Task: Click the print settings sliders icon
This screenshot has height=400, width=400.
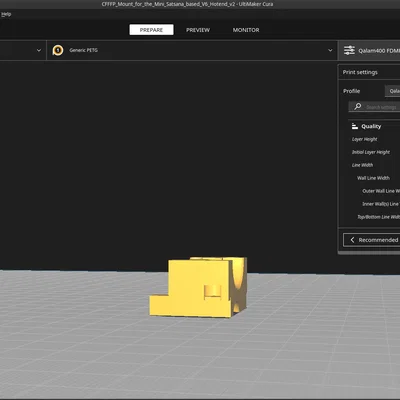Action: click(x=349, y=50)
